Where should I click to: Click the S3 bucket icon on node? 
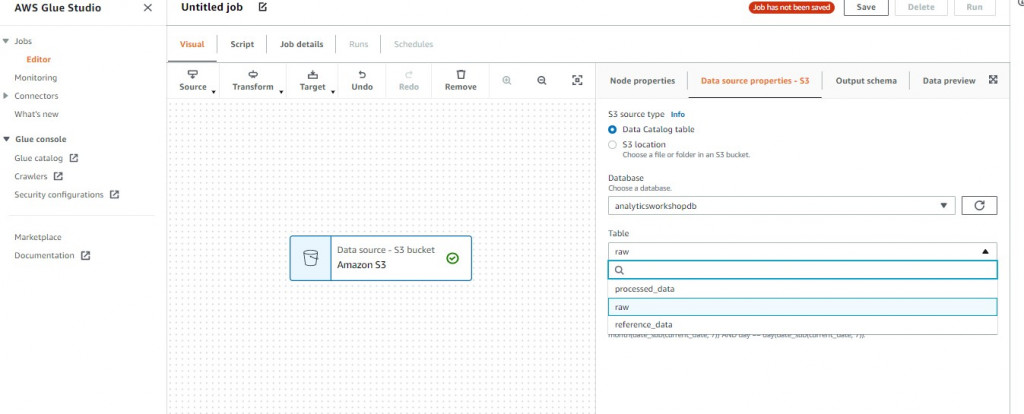311,258
